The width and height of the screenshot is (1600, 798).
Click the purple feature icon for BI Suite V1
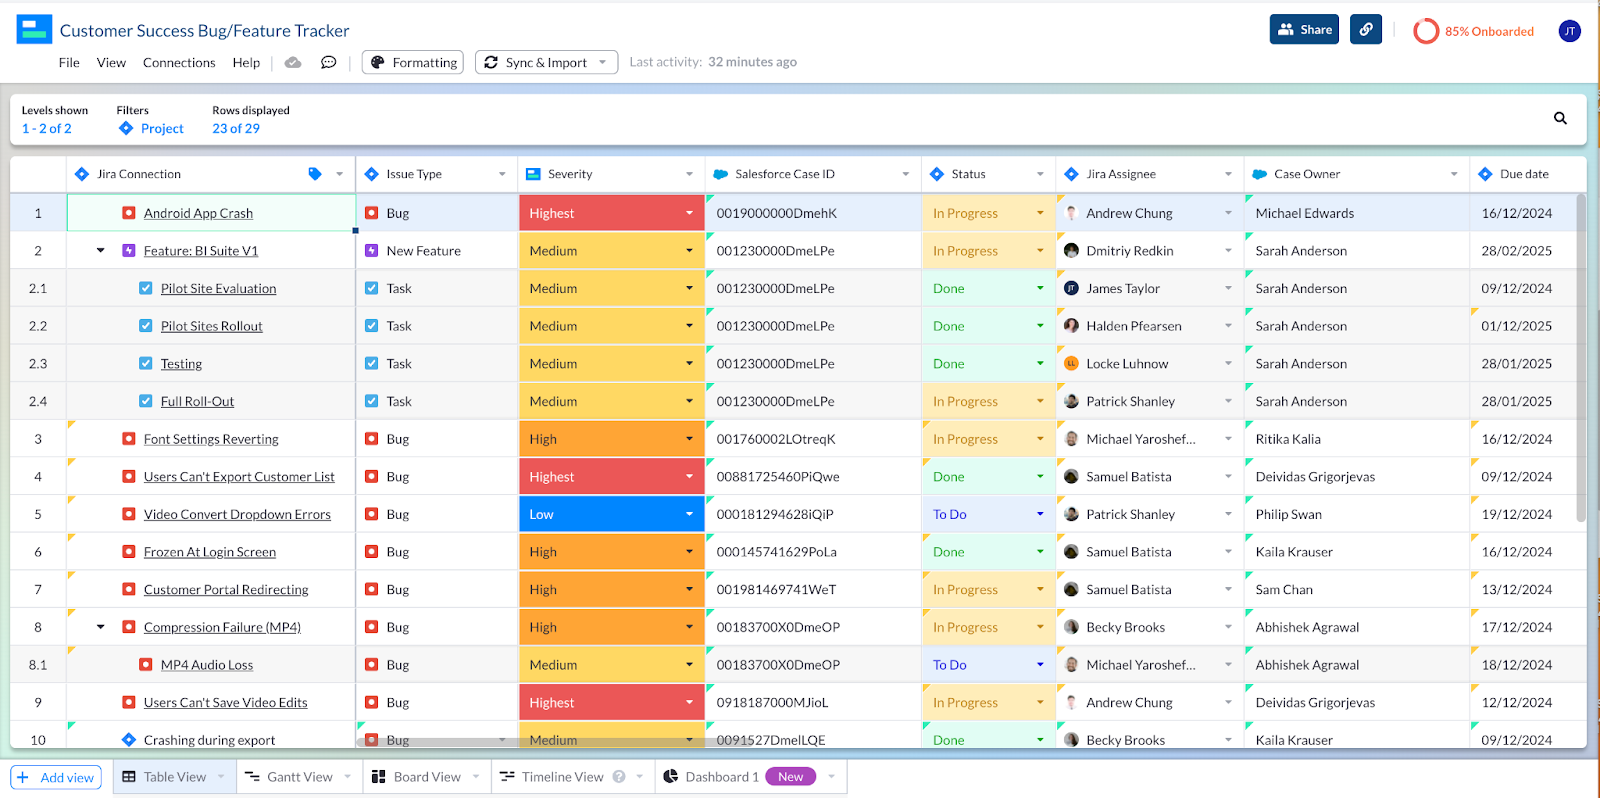[129, 251]
